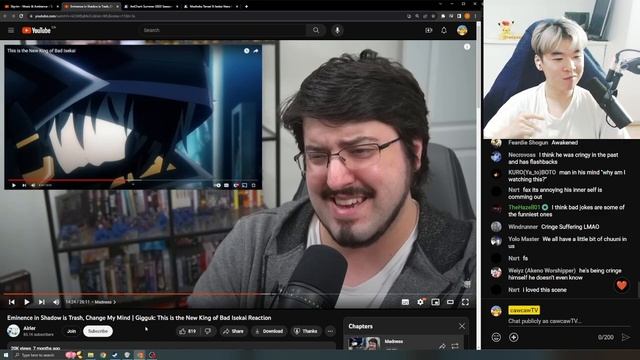Open the notifications bell
This screenshot has width=640, height=360.
[x=444, y=30]
